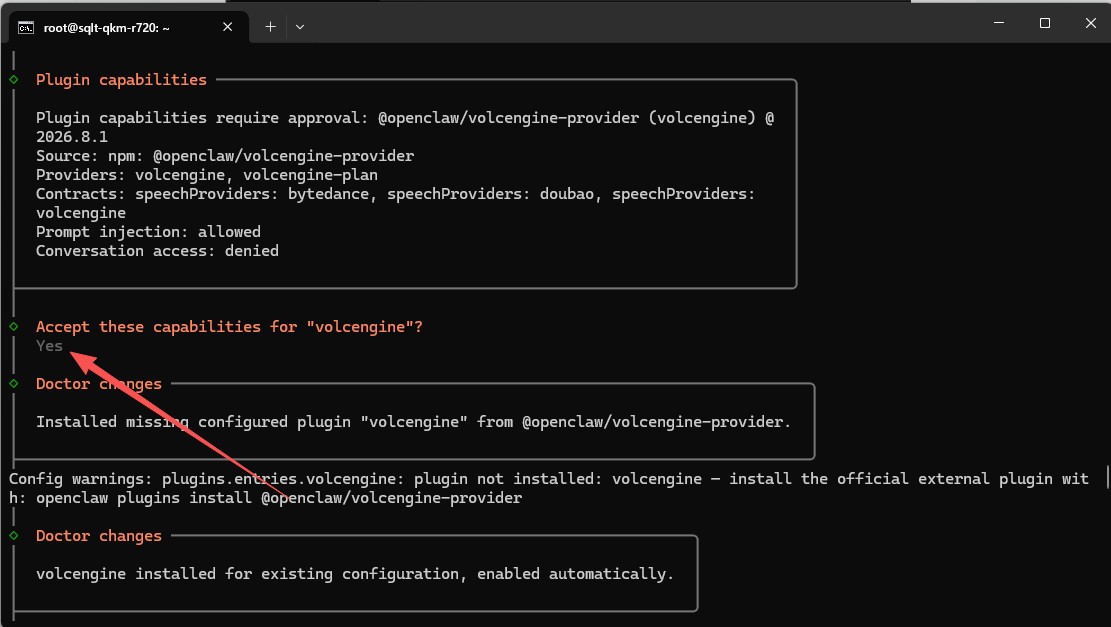Maximize the terminal window
Image resolution: width=1111 pixels, height=627 pixels.
tap(1044, 23)
